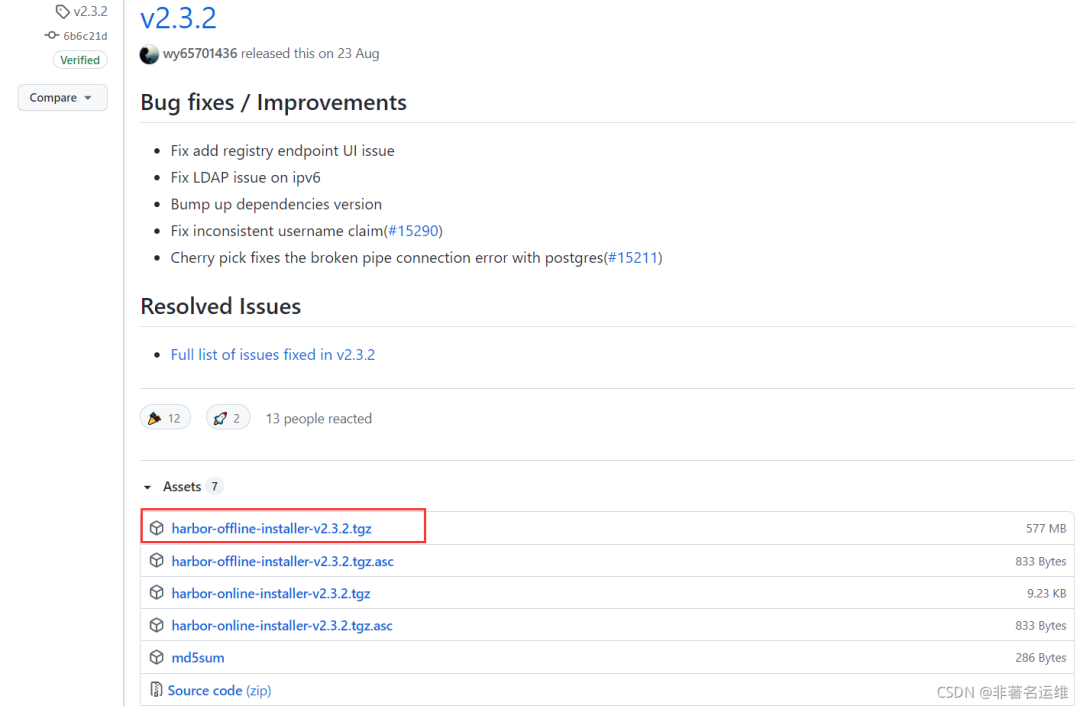Open wy65701436 user avatar
Screen dimensions: 1080x706
[x=149, y=54]
